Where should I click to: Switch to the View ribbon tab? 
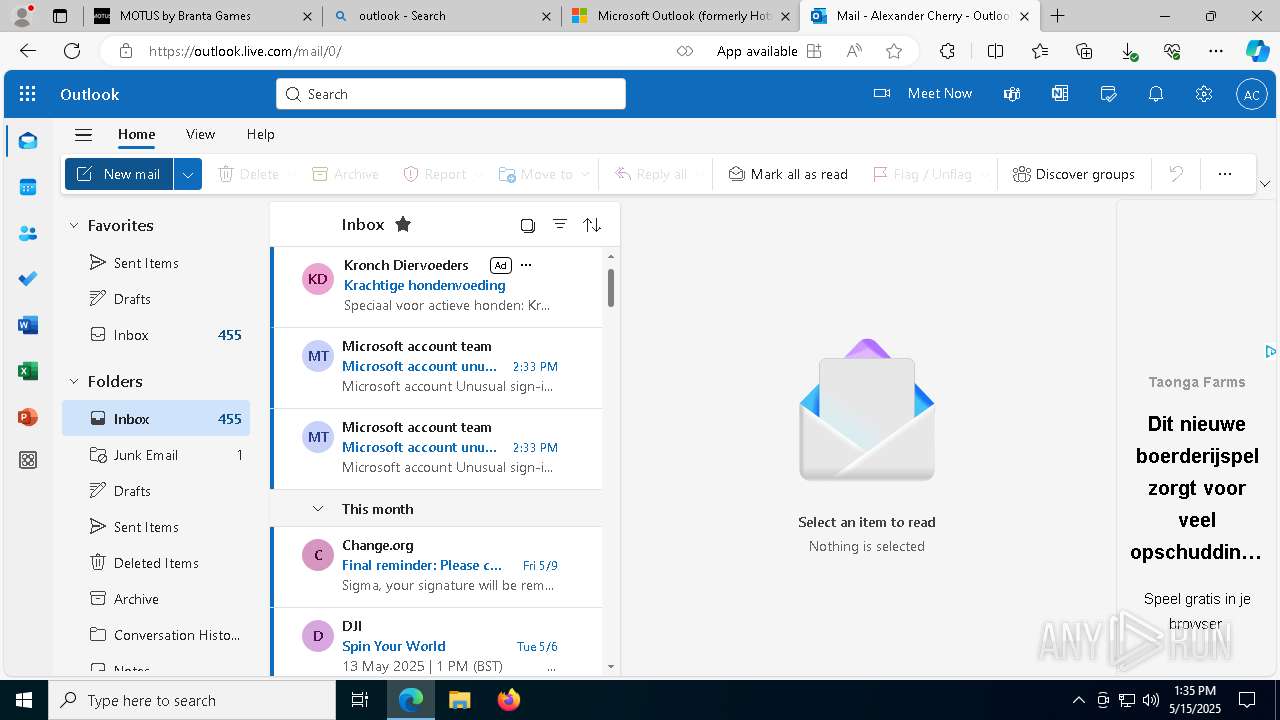[x=200, y=134]
